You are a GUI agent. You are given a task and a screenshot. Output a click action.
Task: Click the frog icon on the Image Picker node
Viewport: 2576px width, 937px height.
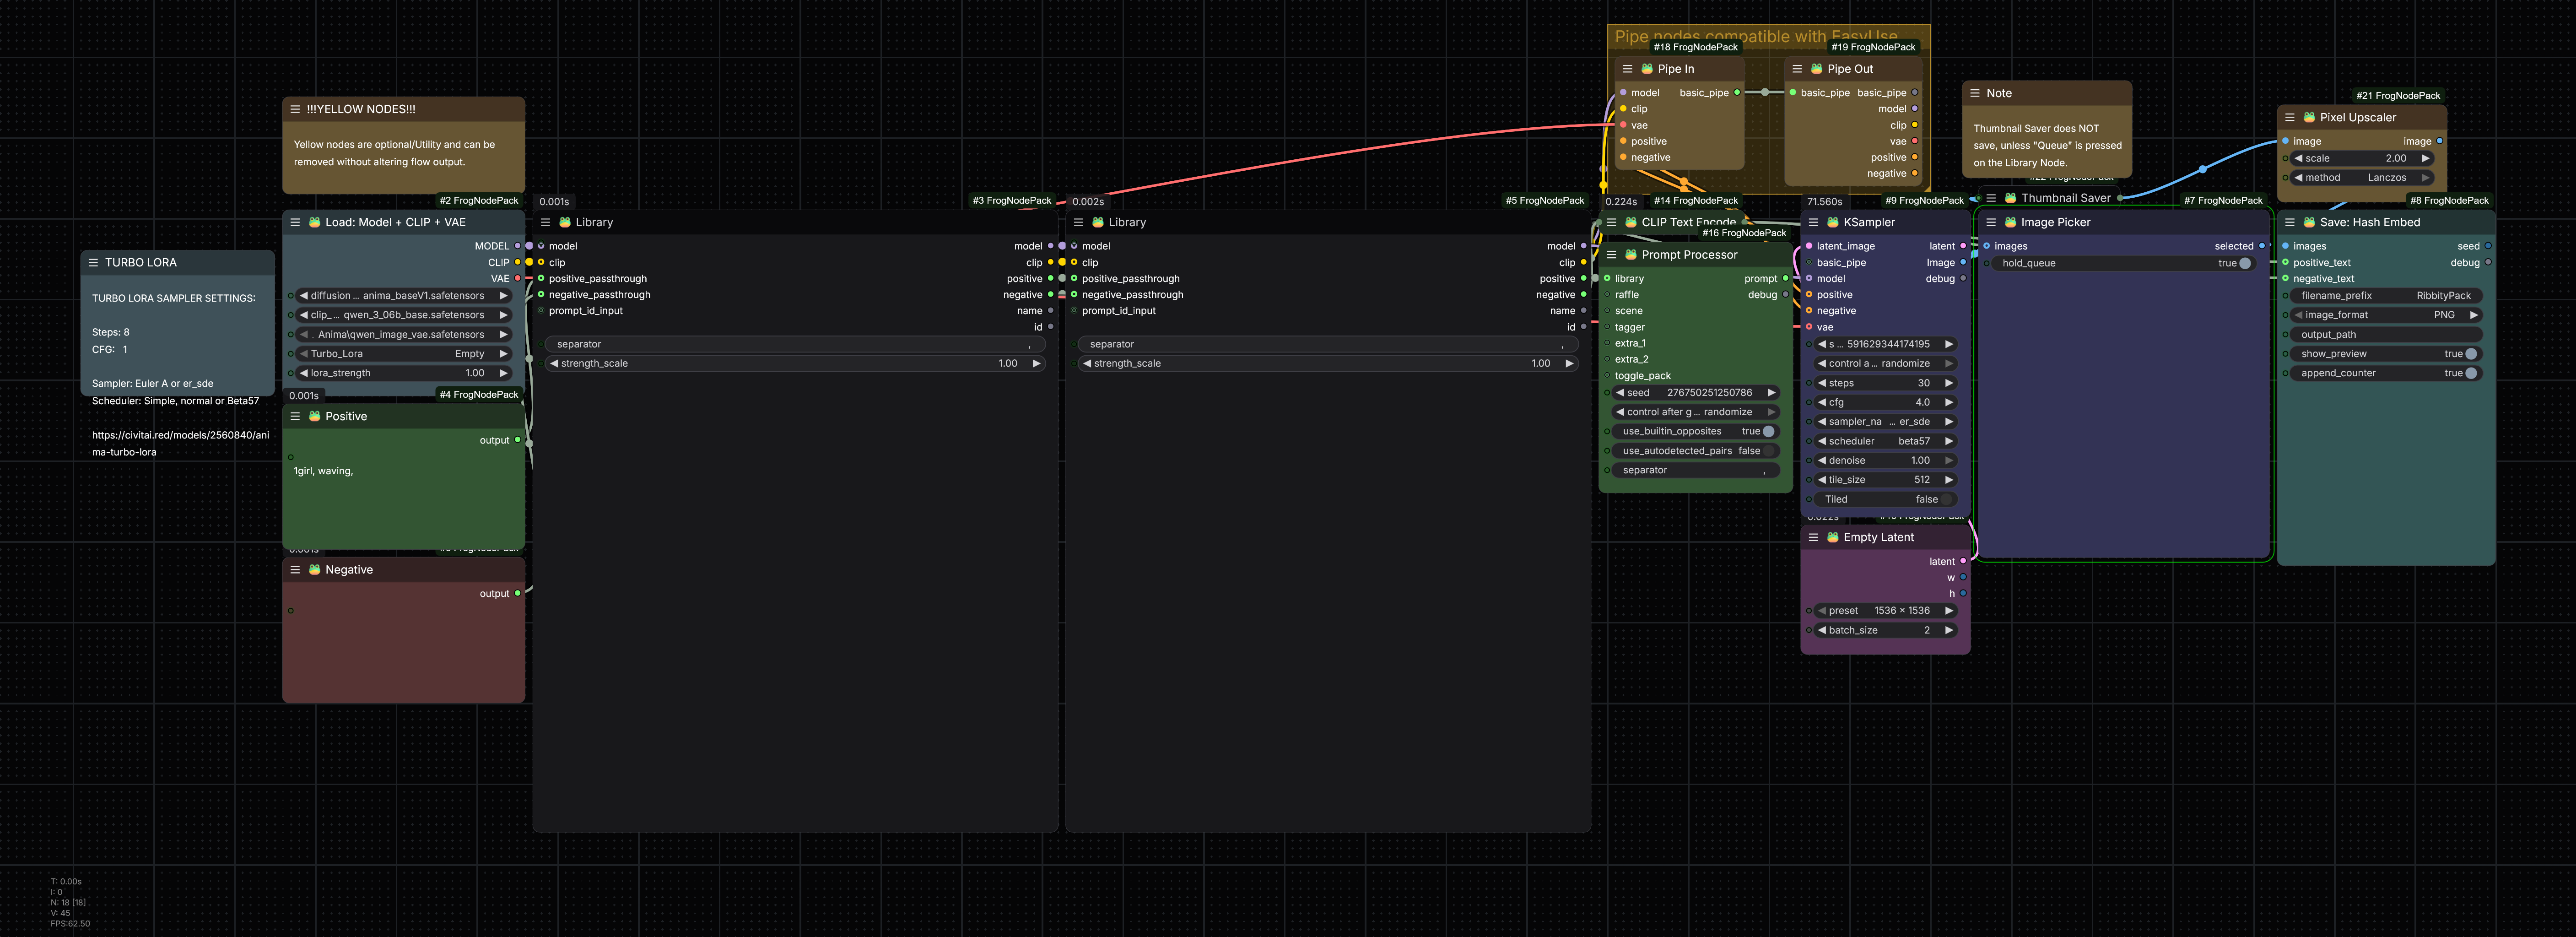point(2010,222)
